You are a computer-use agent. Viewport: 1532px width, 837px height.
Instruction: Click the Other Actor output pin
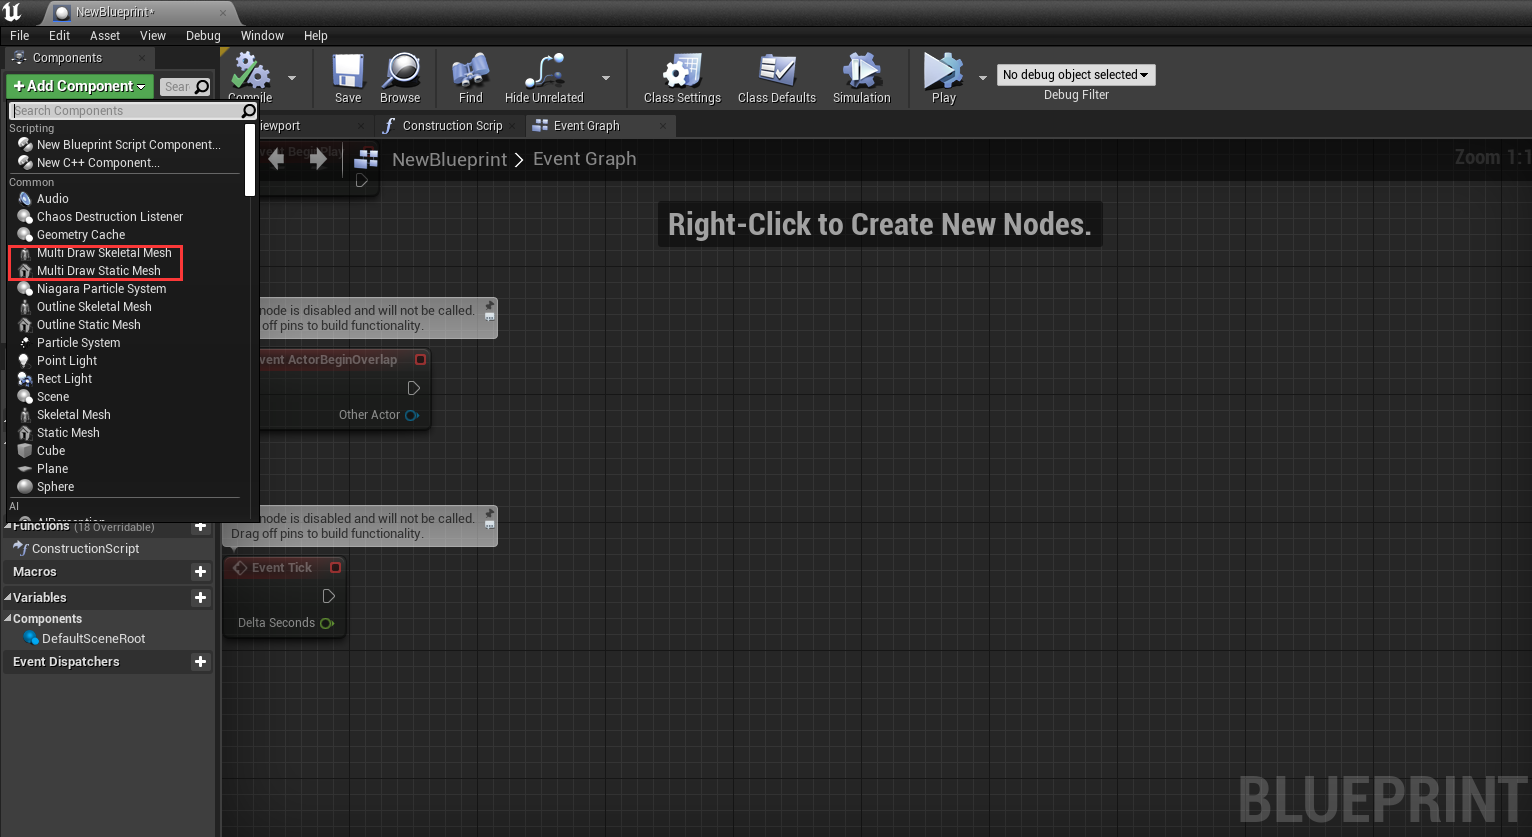(412, 415)
